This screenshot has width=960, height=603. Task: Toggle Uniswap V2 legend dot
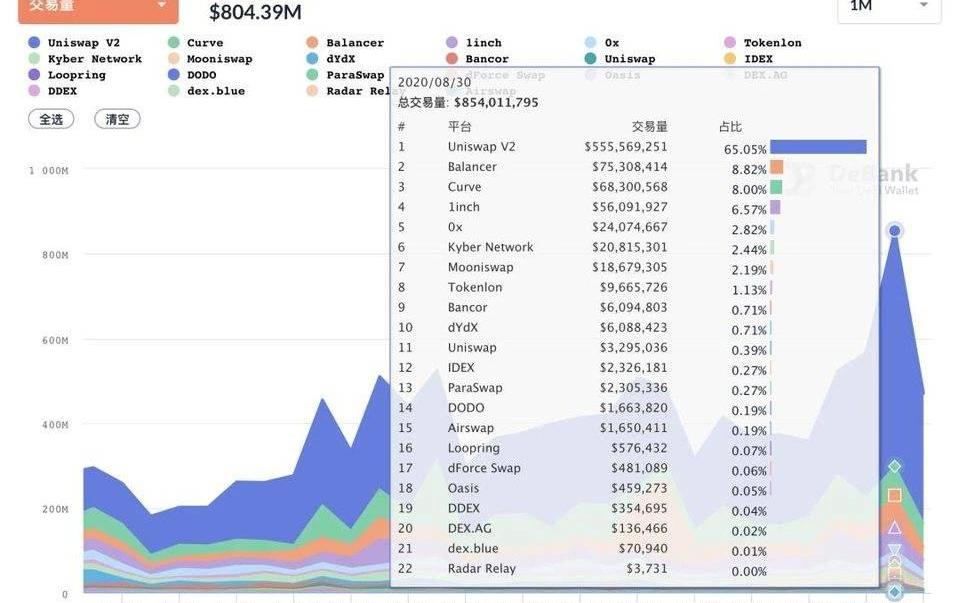pos(34,42)
